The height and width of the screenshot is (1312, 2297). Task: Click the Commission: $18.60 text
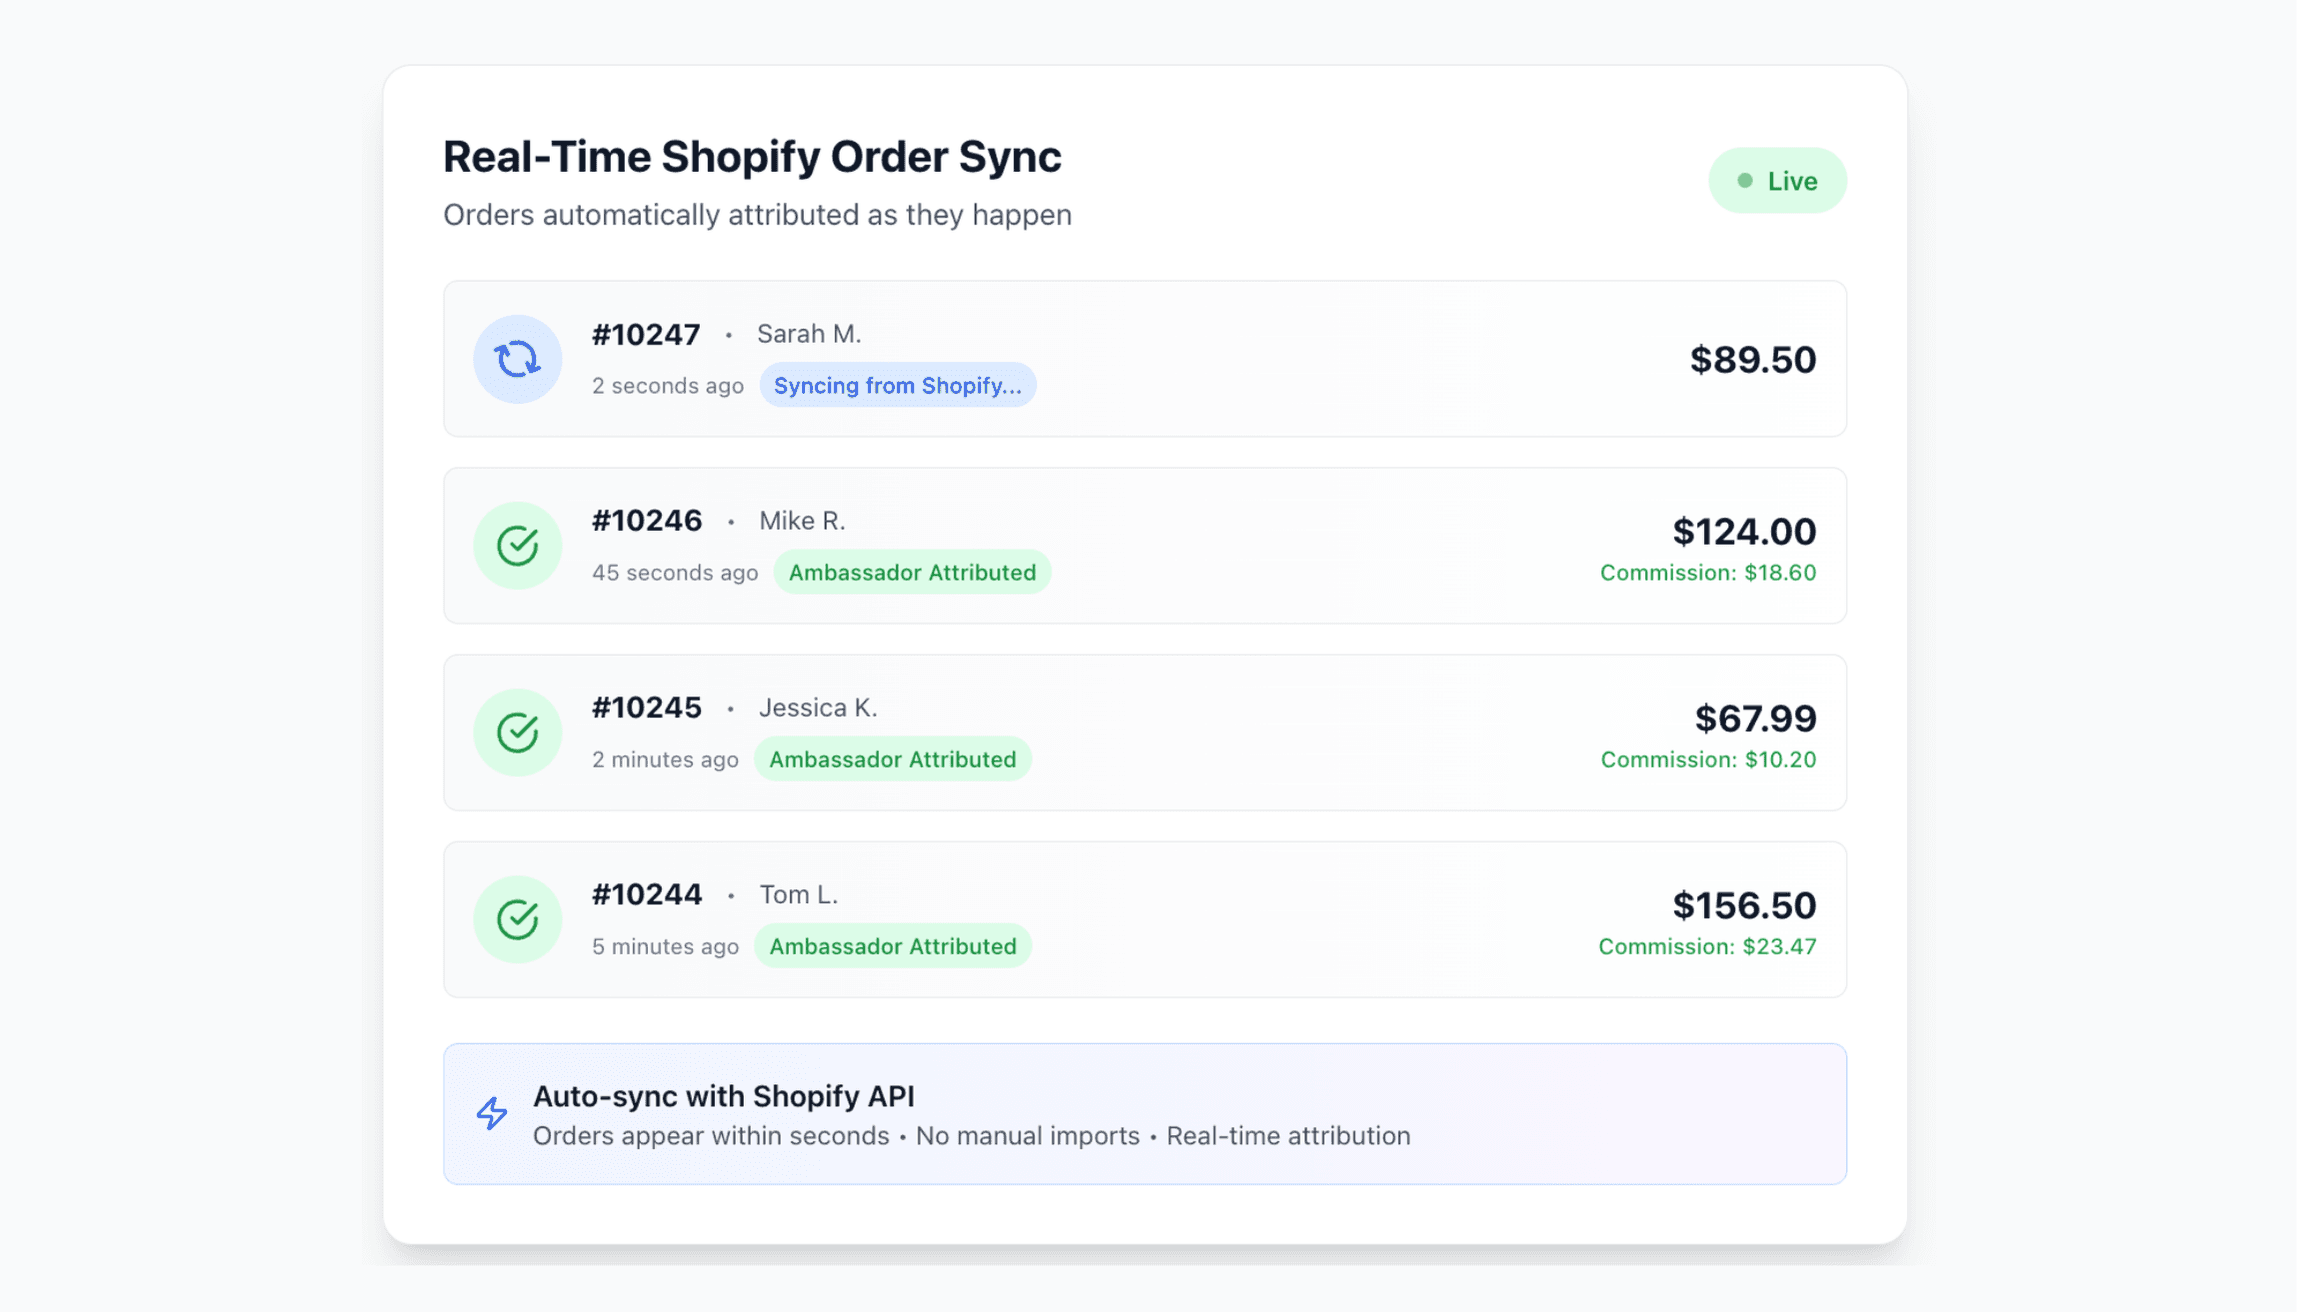point(1707,573)
